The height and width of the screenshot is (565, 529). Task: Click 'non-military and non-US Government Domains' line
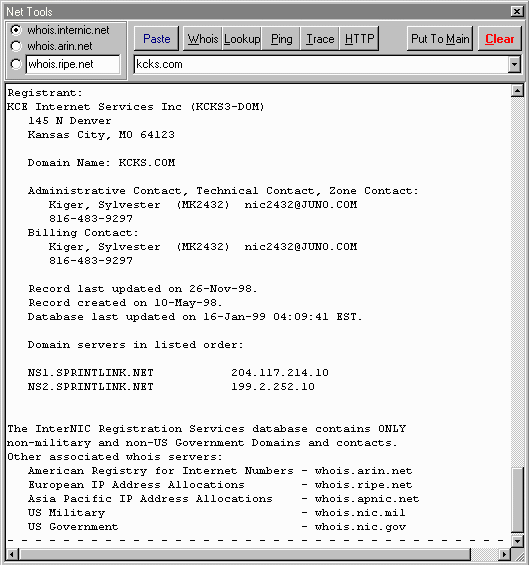pyautogui.click(x=202, y=443)
